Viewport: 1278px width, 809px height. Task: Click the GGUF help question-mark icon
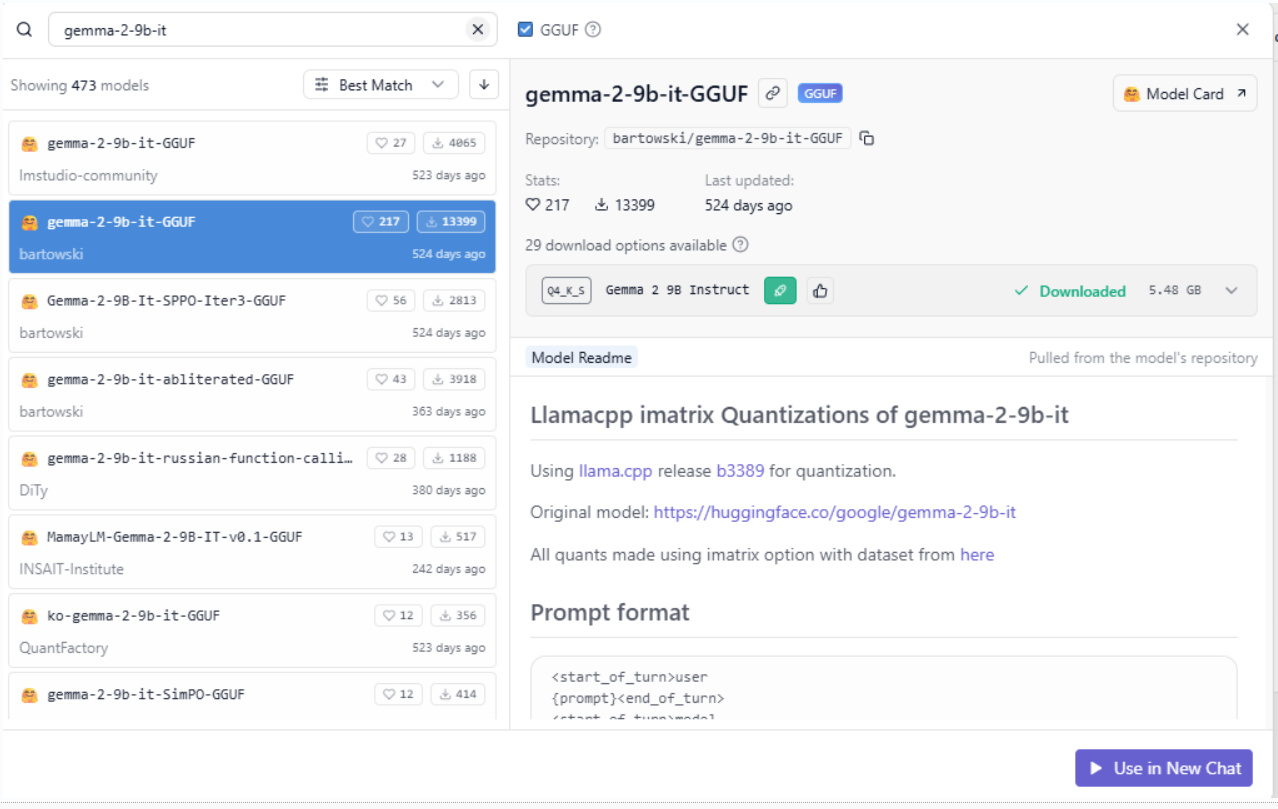(593, 29)
